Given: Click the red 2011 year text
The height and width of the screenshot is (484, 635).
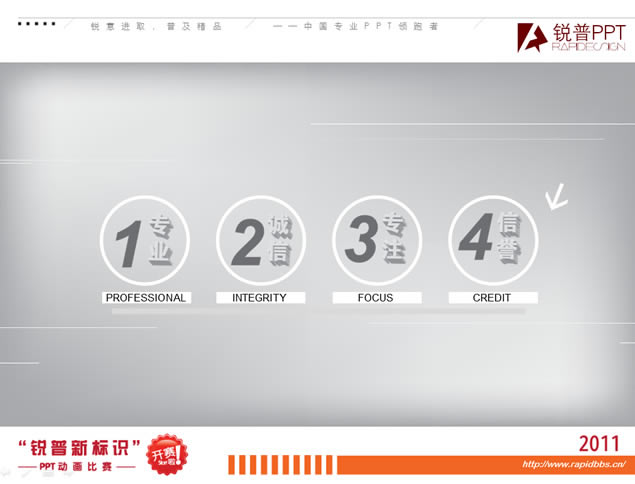Looking at the screenshot, I should click(x=599, y=443).
